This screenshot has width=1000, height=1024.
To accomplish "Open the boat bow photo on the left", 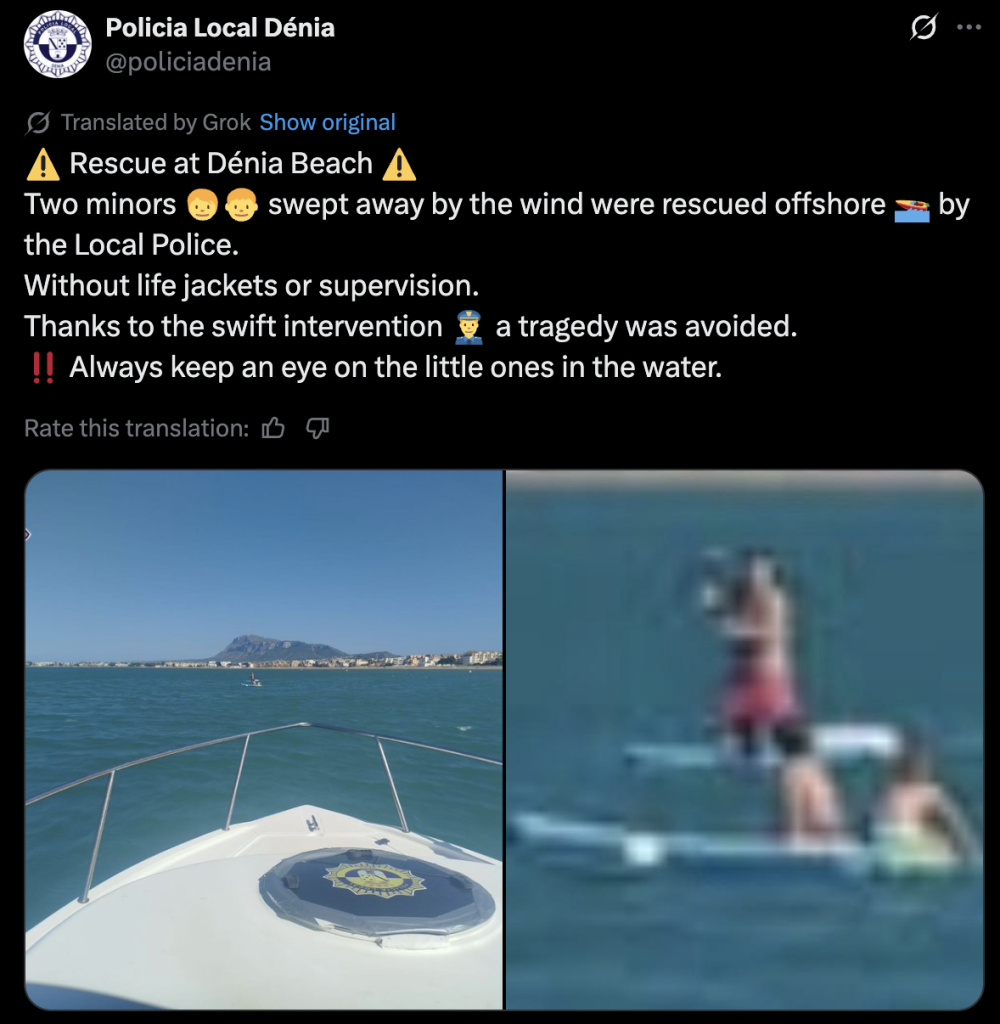I will [264, 739].
